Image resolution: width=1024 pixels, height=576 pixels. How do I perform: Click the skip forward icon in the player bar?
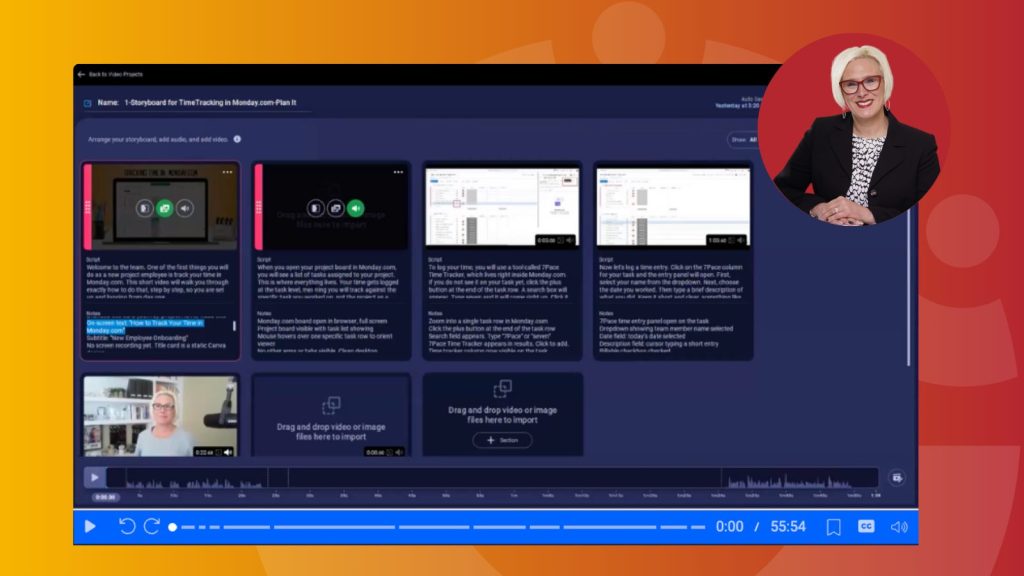152,526
